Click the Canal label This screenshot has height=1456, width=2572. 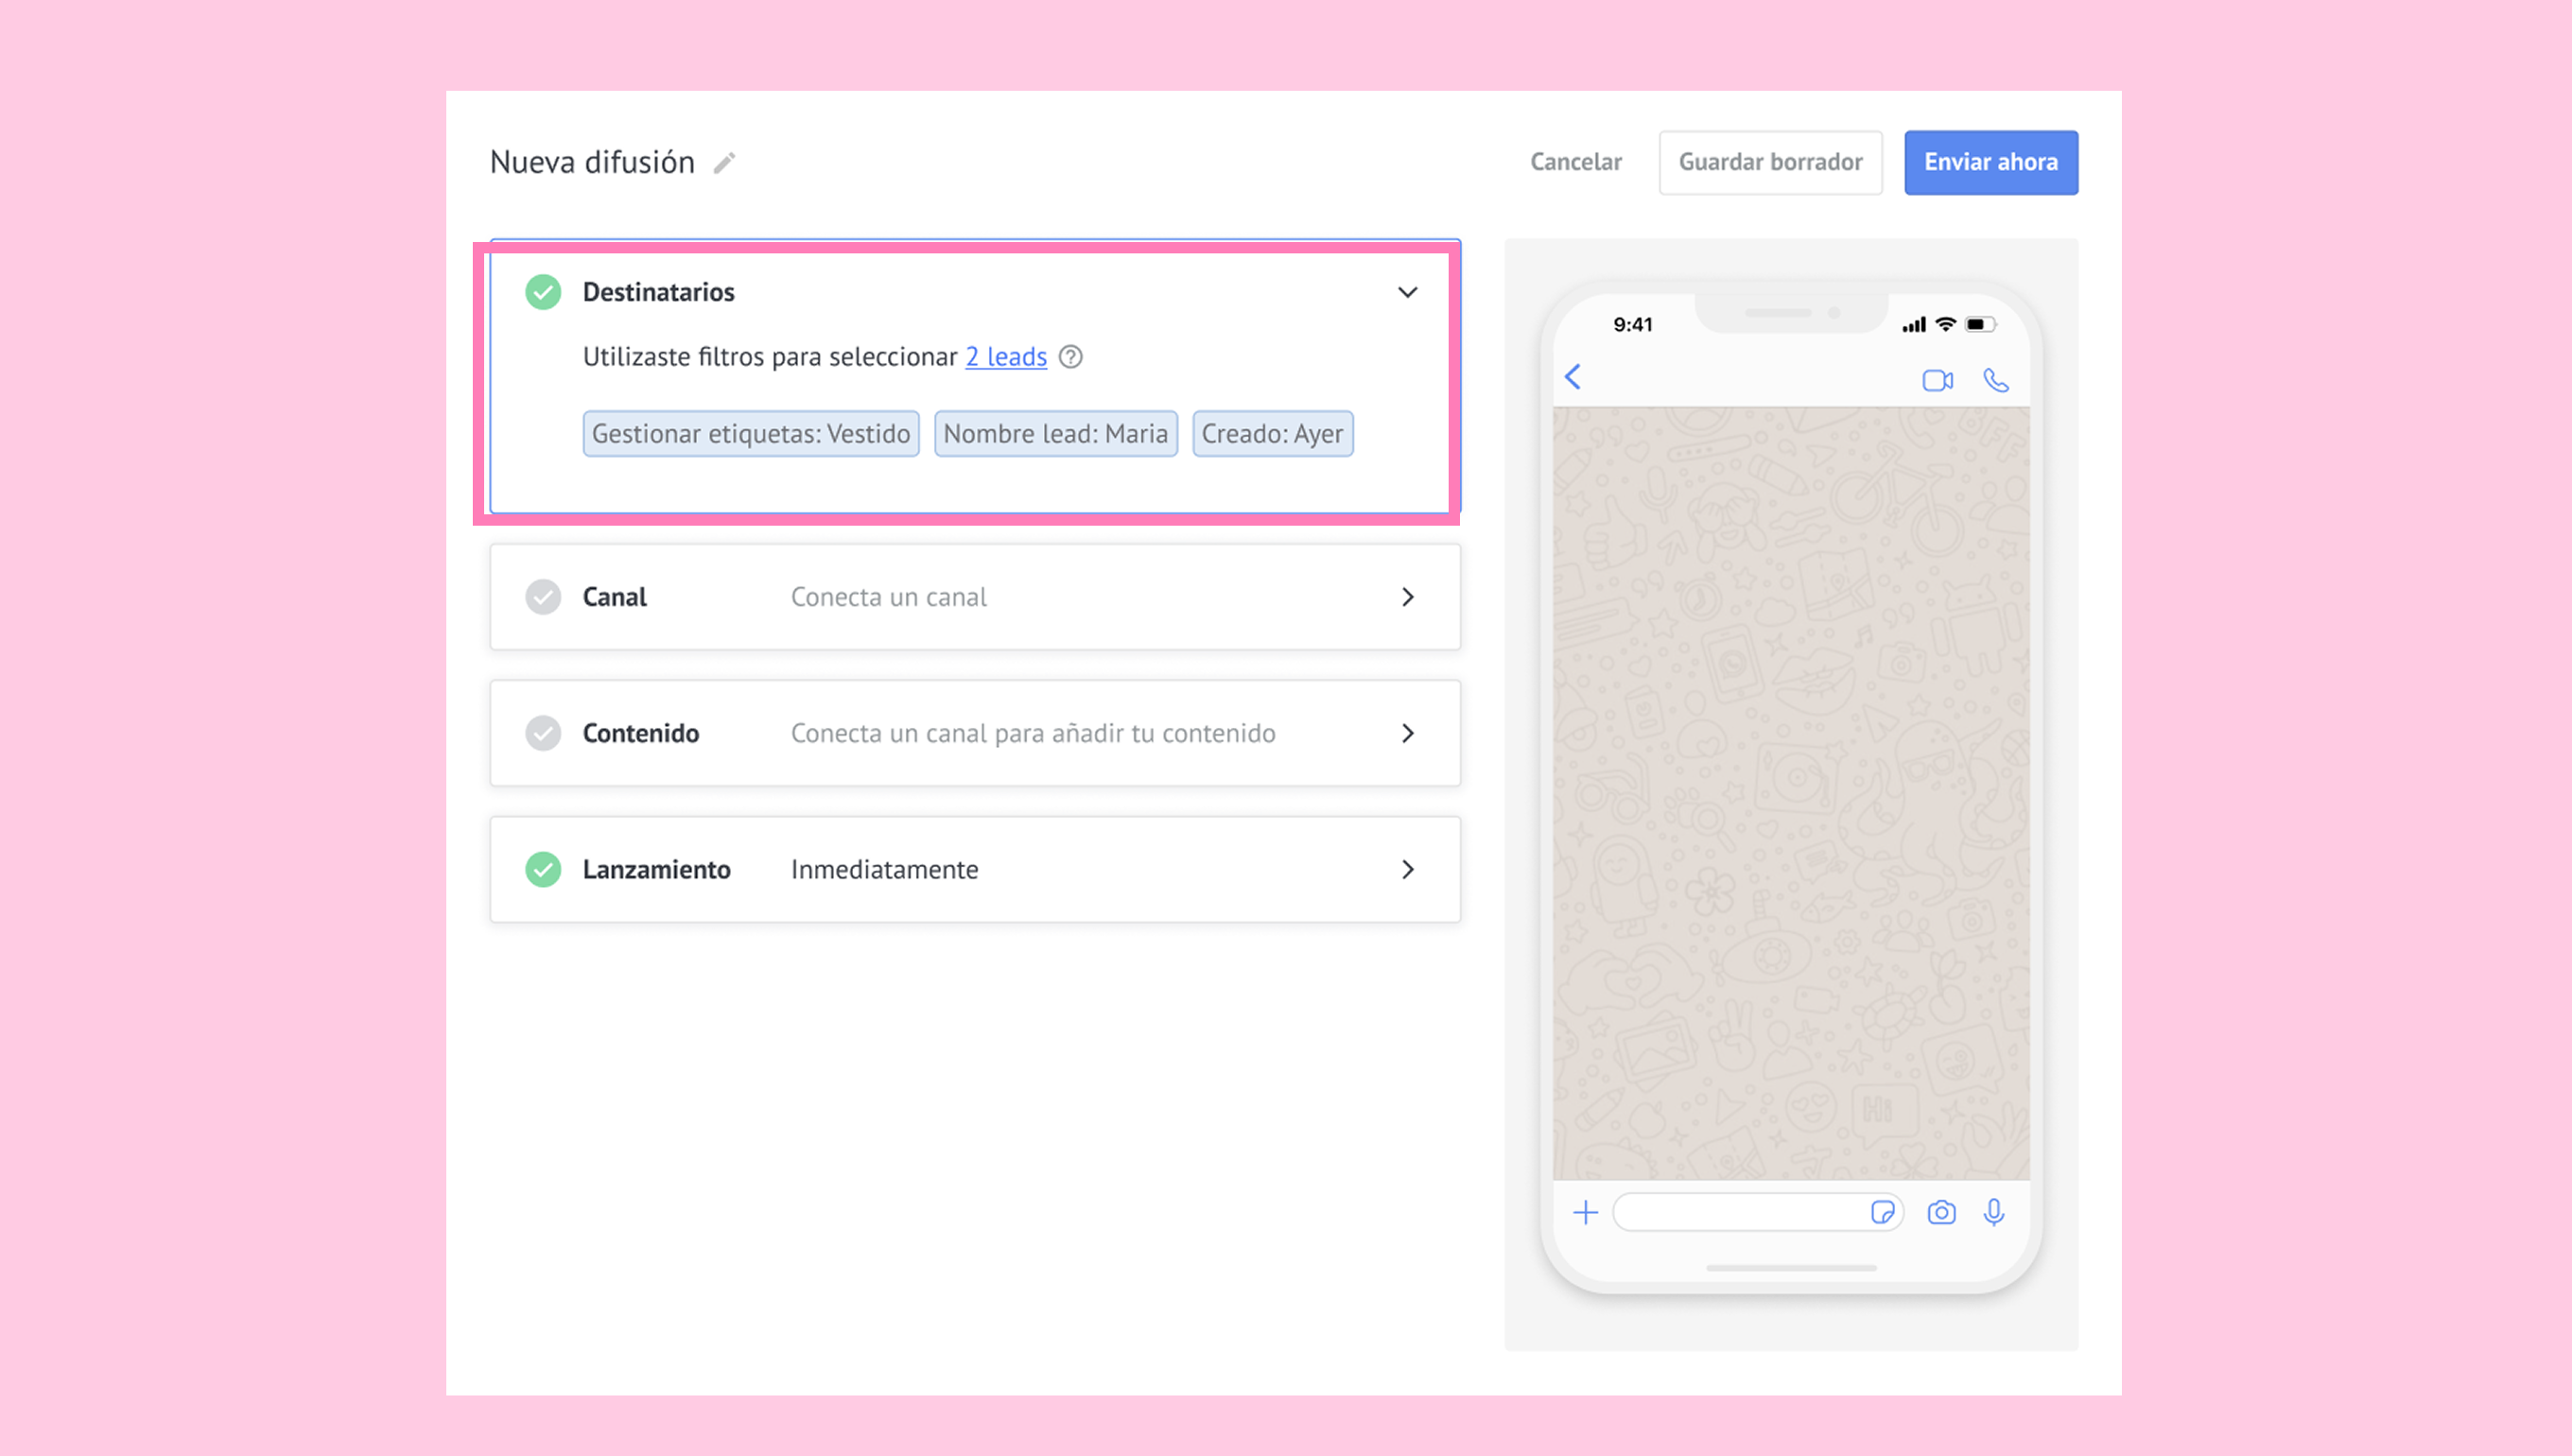(615, 597)
